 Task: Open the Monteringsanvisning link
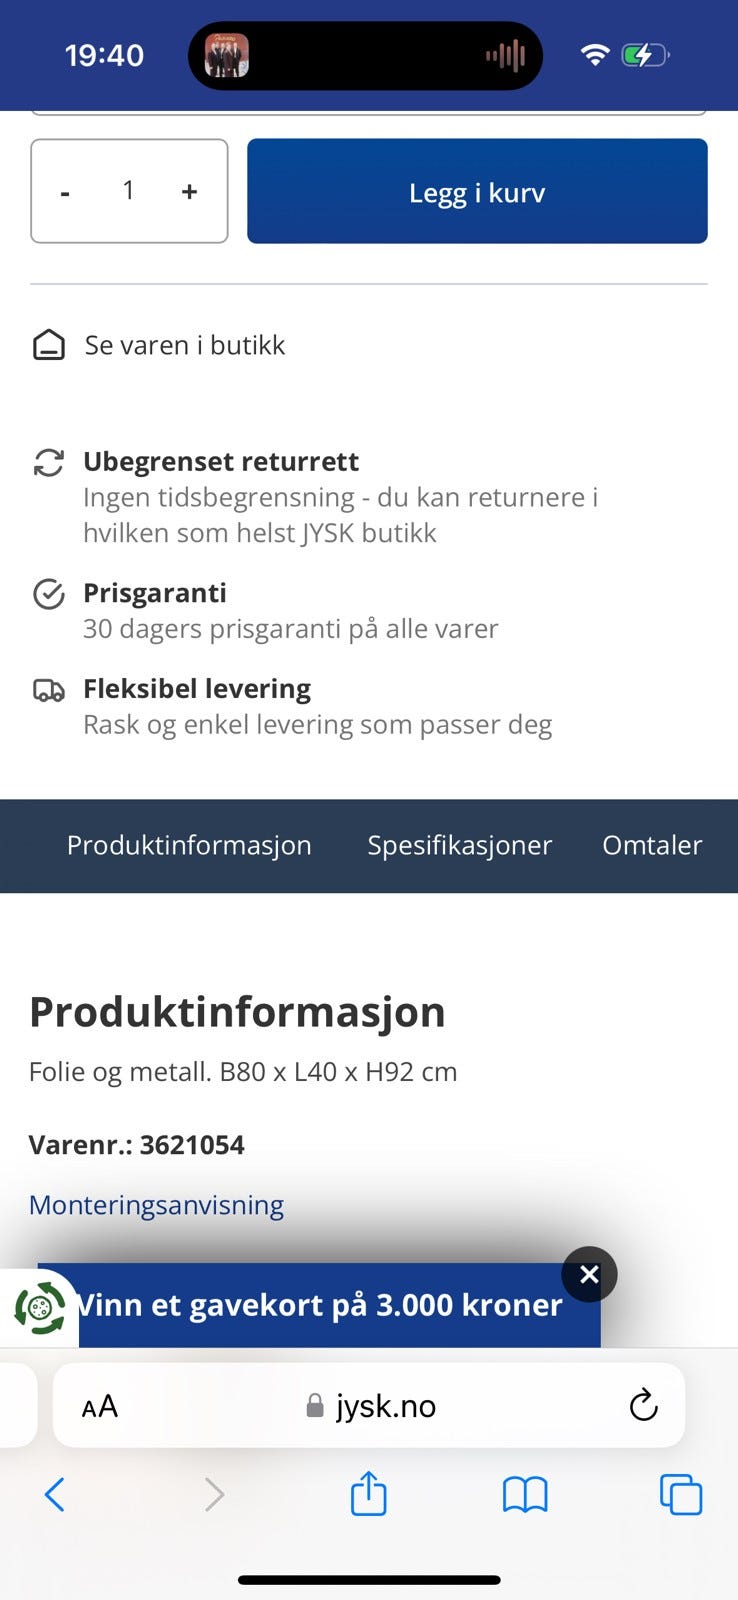pyautogui.click(x=156, y=1205)
